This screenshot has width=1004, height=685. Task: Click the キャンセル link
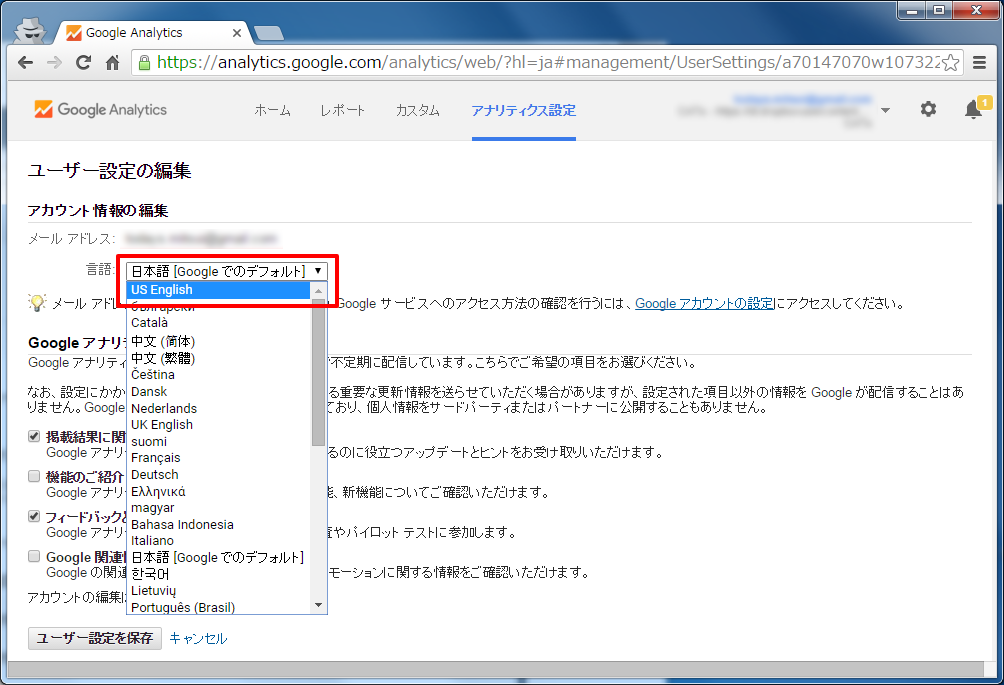pyautogui.click(x=198, y=638)
